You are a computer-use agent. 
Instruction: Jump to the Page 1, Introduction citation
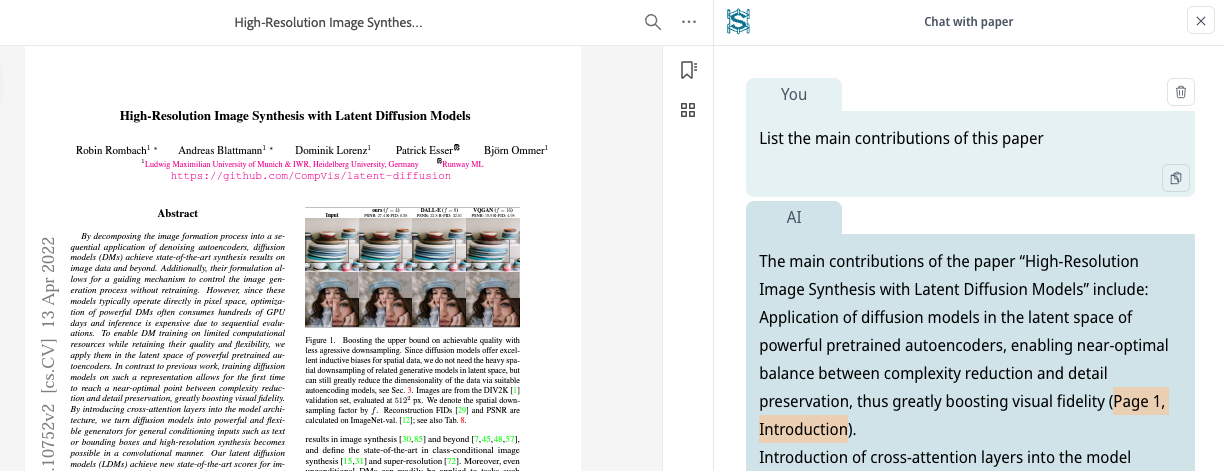pos(1138,403)
